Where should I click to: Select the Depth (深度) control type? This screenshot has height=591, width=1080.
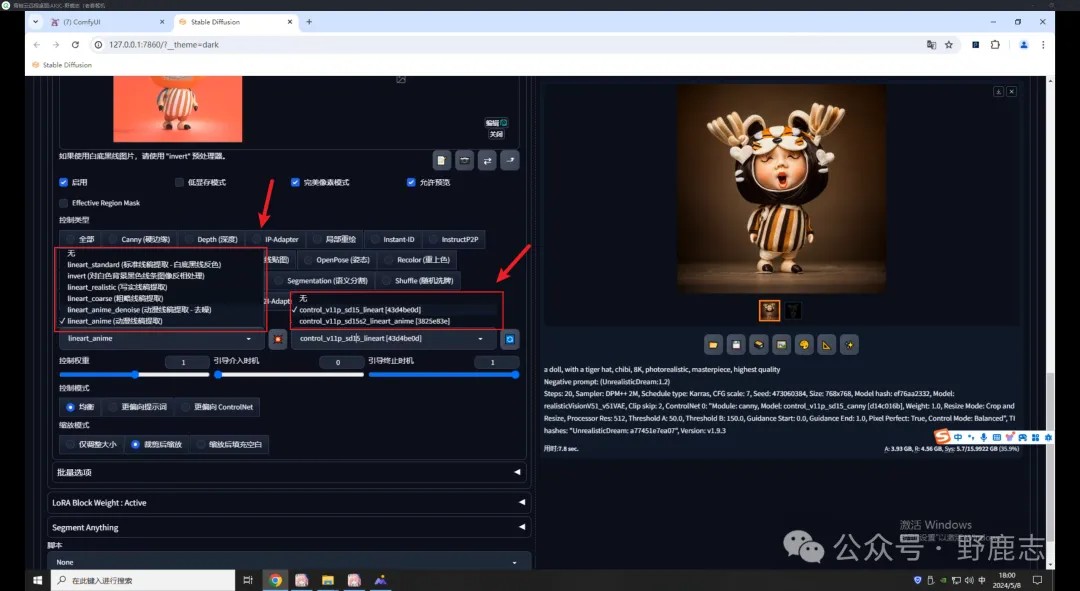click(211, 240)
